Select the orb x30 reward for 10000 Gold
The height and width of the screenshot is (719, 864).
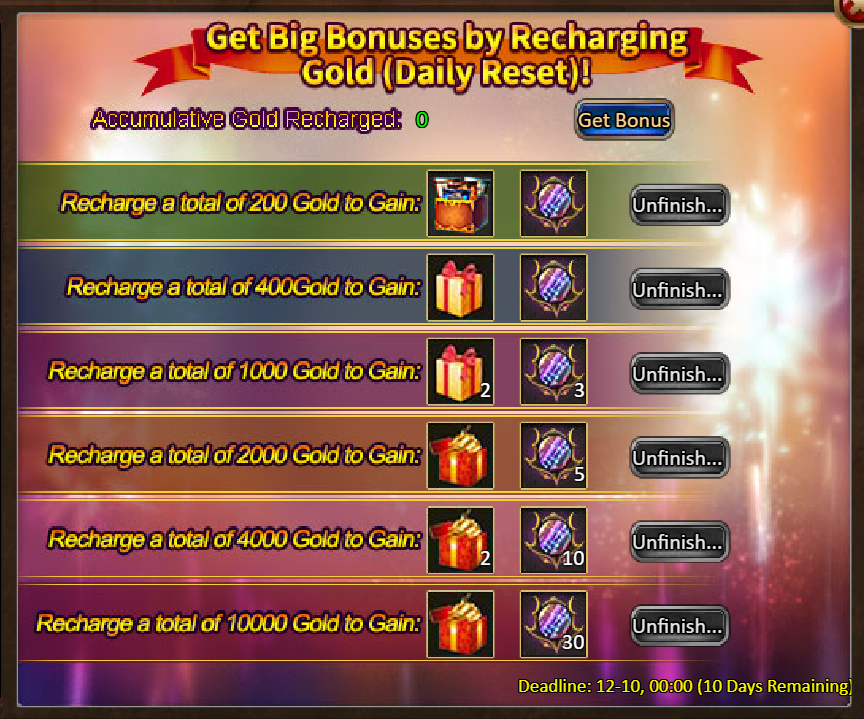554,624
